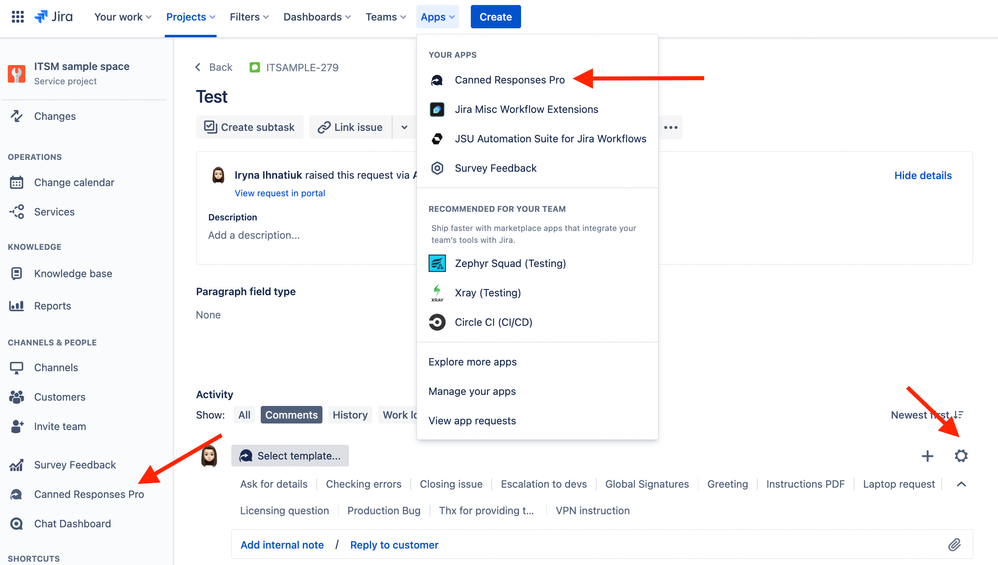The width and height of the screenshot is (998, 565).
Task: Open Change calendar icon in sidebar
Action: pos(17,183)
